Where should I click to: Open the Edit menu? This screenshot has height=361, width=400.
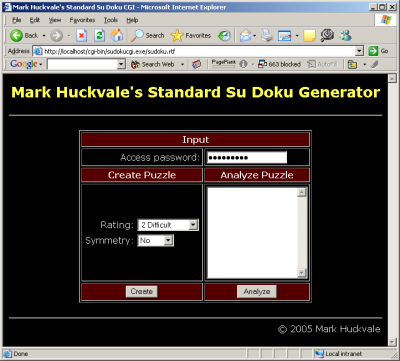pyautogui.click(x=35, y=20)
